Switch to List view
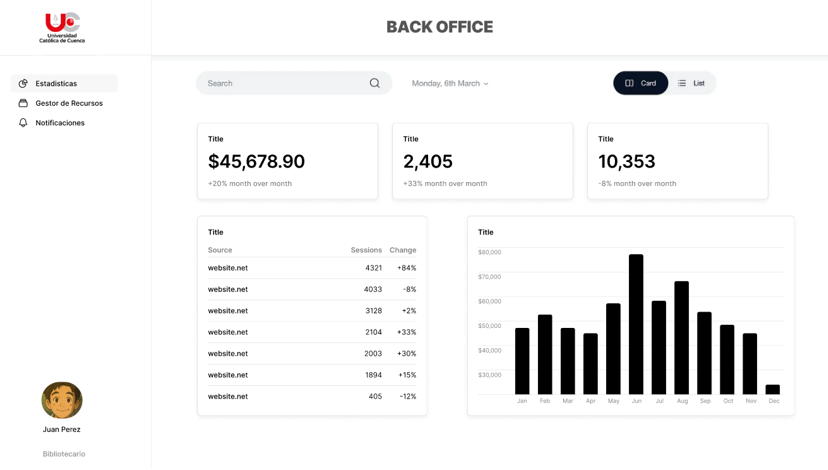The height and width of the screenshot is (470, 828). tap(692, 83)
